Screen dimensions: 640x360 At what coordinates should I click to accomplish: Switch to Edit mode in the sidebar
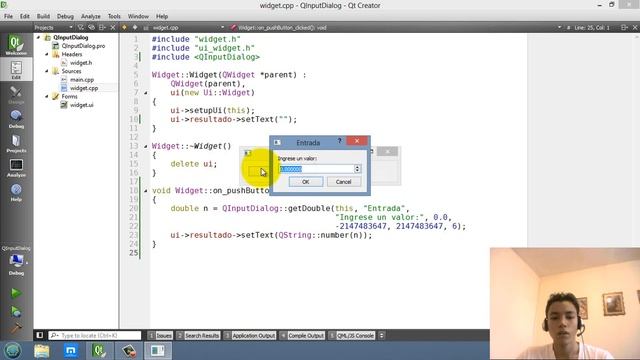[x=16, y=69]
